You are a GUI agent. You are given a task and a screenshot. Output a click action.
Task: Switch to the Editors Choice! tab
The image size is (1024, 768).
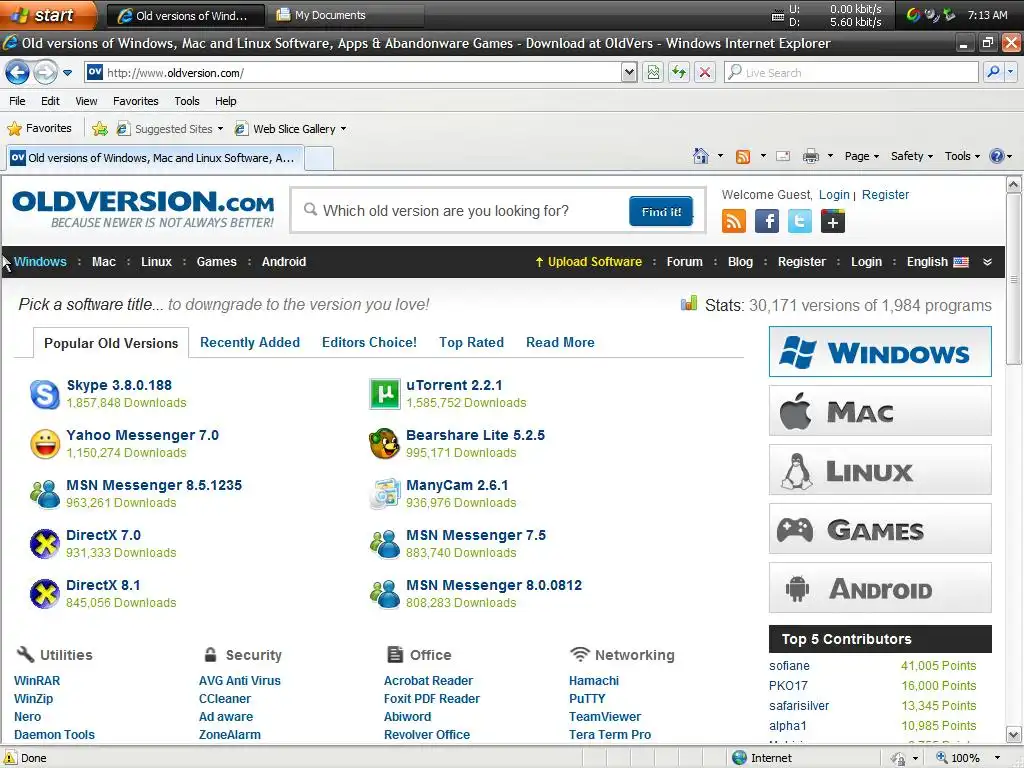point(369,342)
